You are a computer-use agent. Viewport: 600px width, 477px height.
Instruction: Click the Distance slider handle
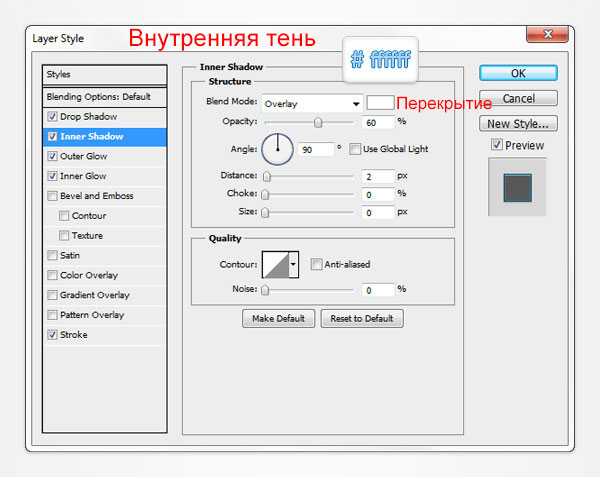(x=267, y=176)
